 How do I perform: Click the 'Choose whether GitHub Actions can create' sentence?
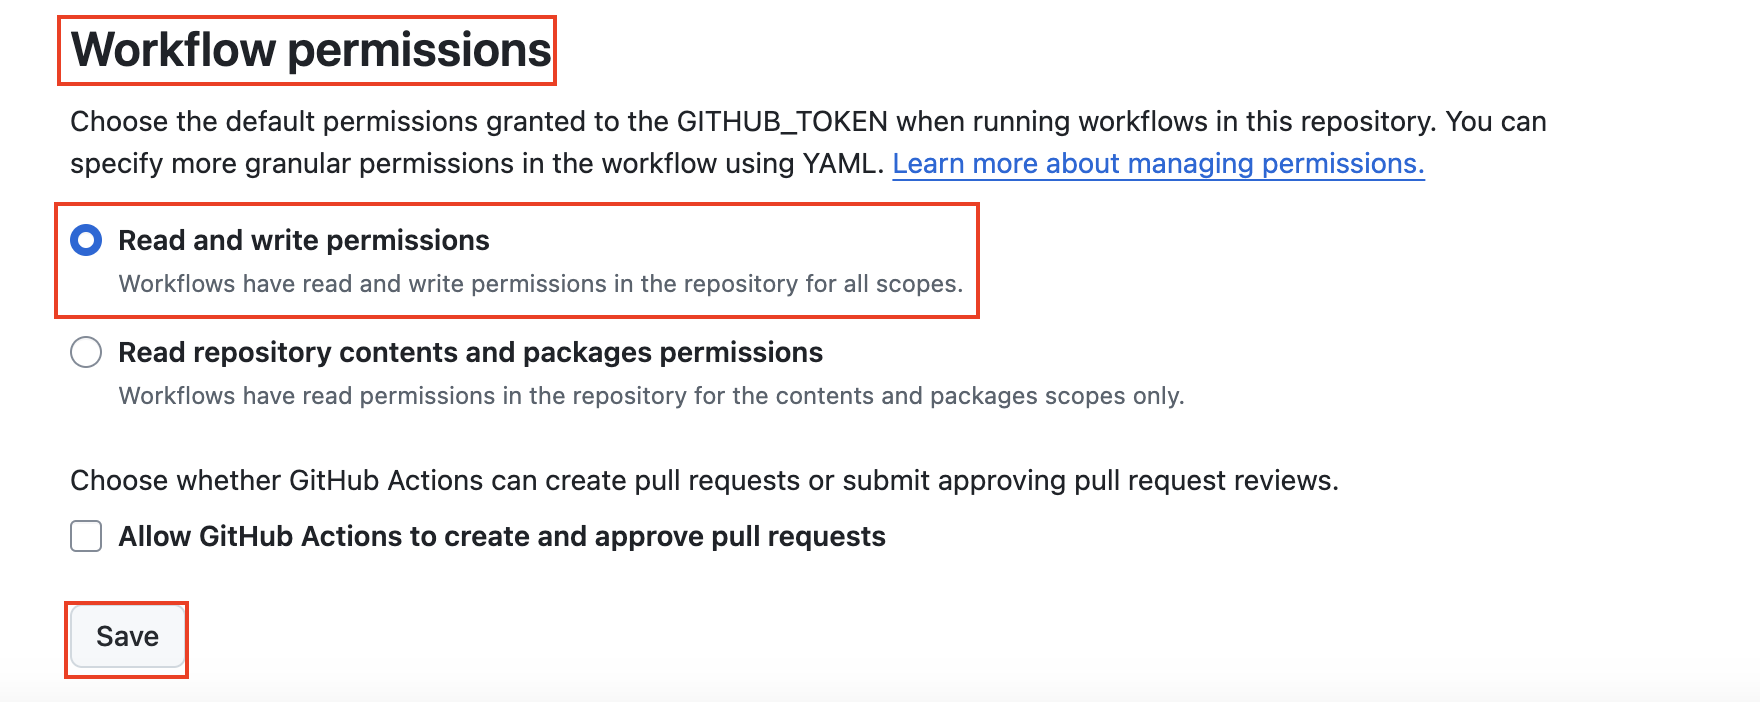tap(704, 480)
